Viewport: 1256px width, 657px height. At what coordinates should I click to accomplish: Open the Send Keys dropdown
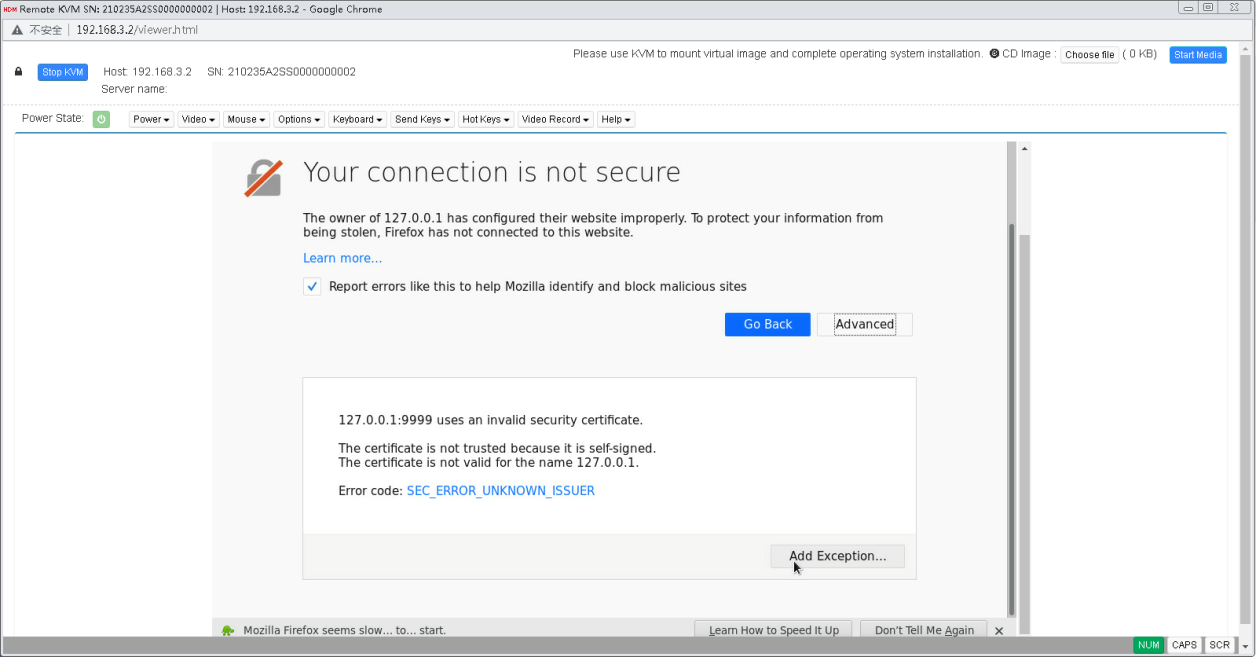[422, 119]
